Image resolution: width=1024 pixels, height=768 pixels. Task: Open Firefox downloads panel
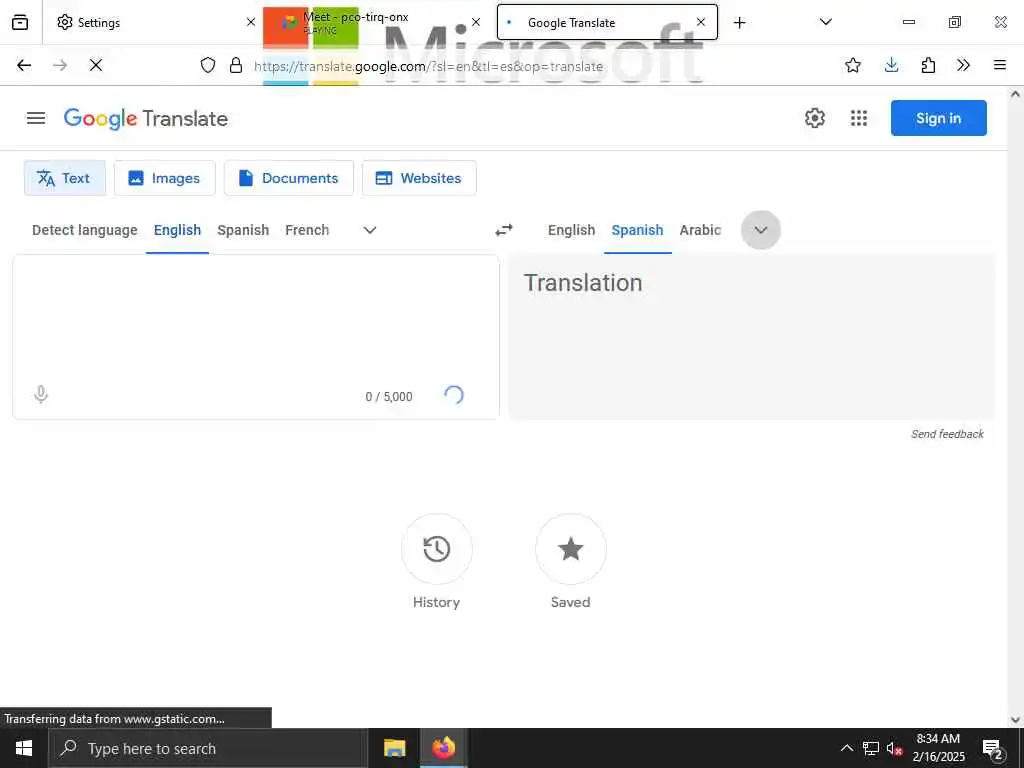tap(891, 65)
